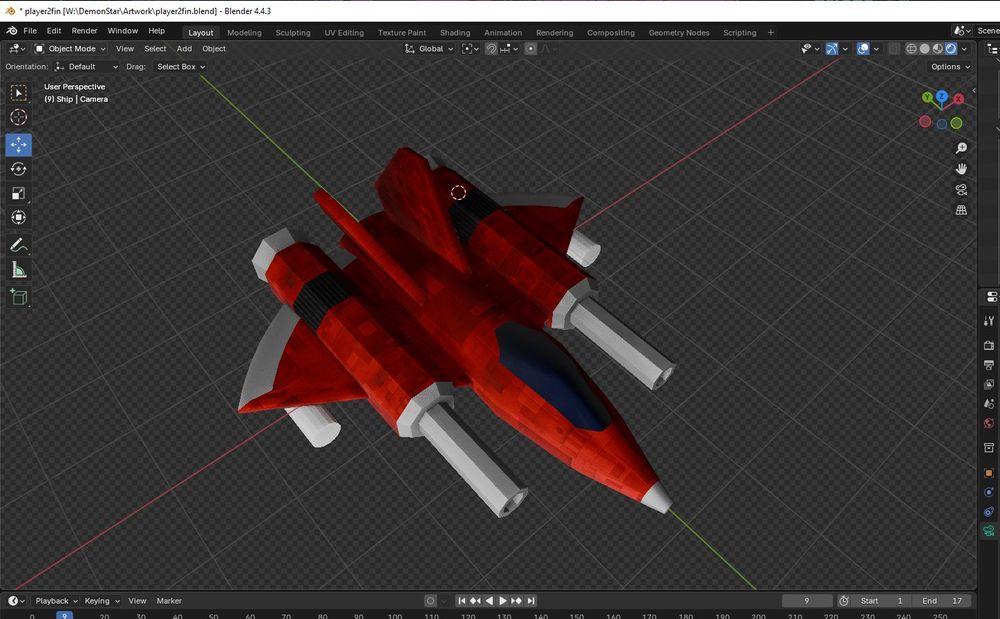Open the Render properties tab icon
This screenshot has height=619, width=1000.
tap(989, 345)
